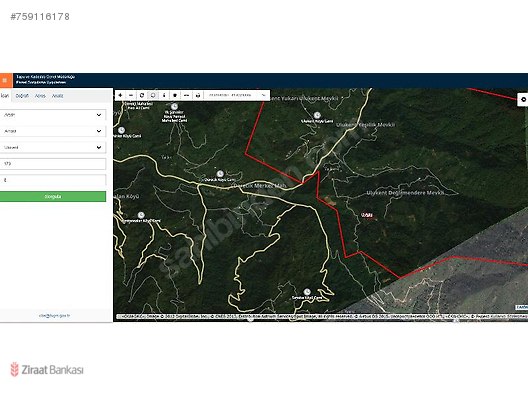Viewport: 528px width, 396px height.
Task: Switch to the Adres tab
Action: coord(40,96)
